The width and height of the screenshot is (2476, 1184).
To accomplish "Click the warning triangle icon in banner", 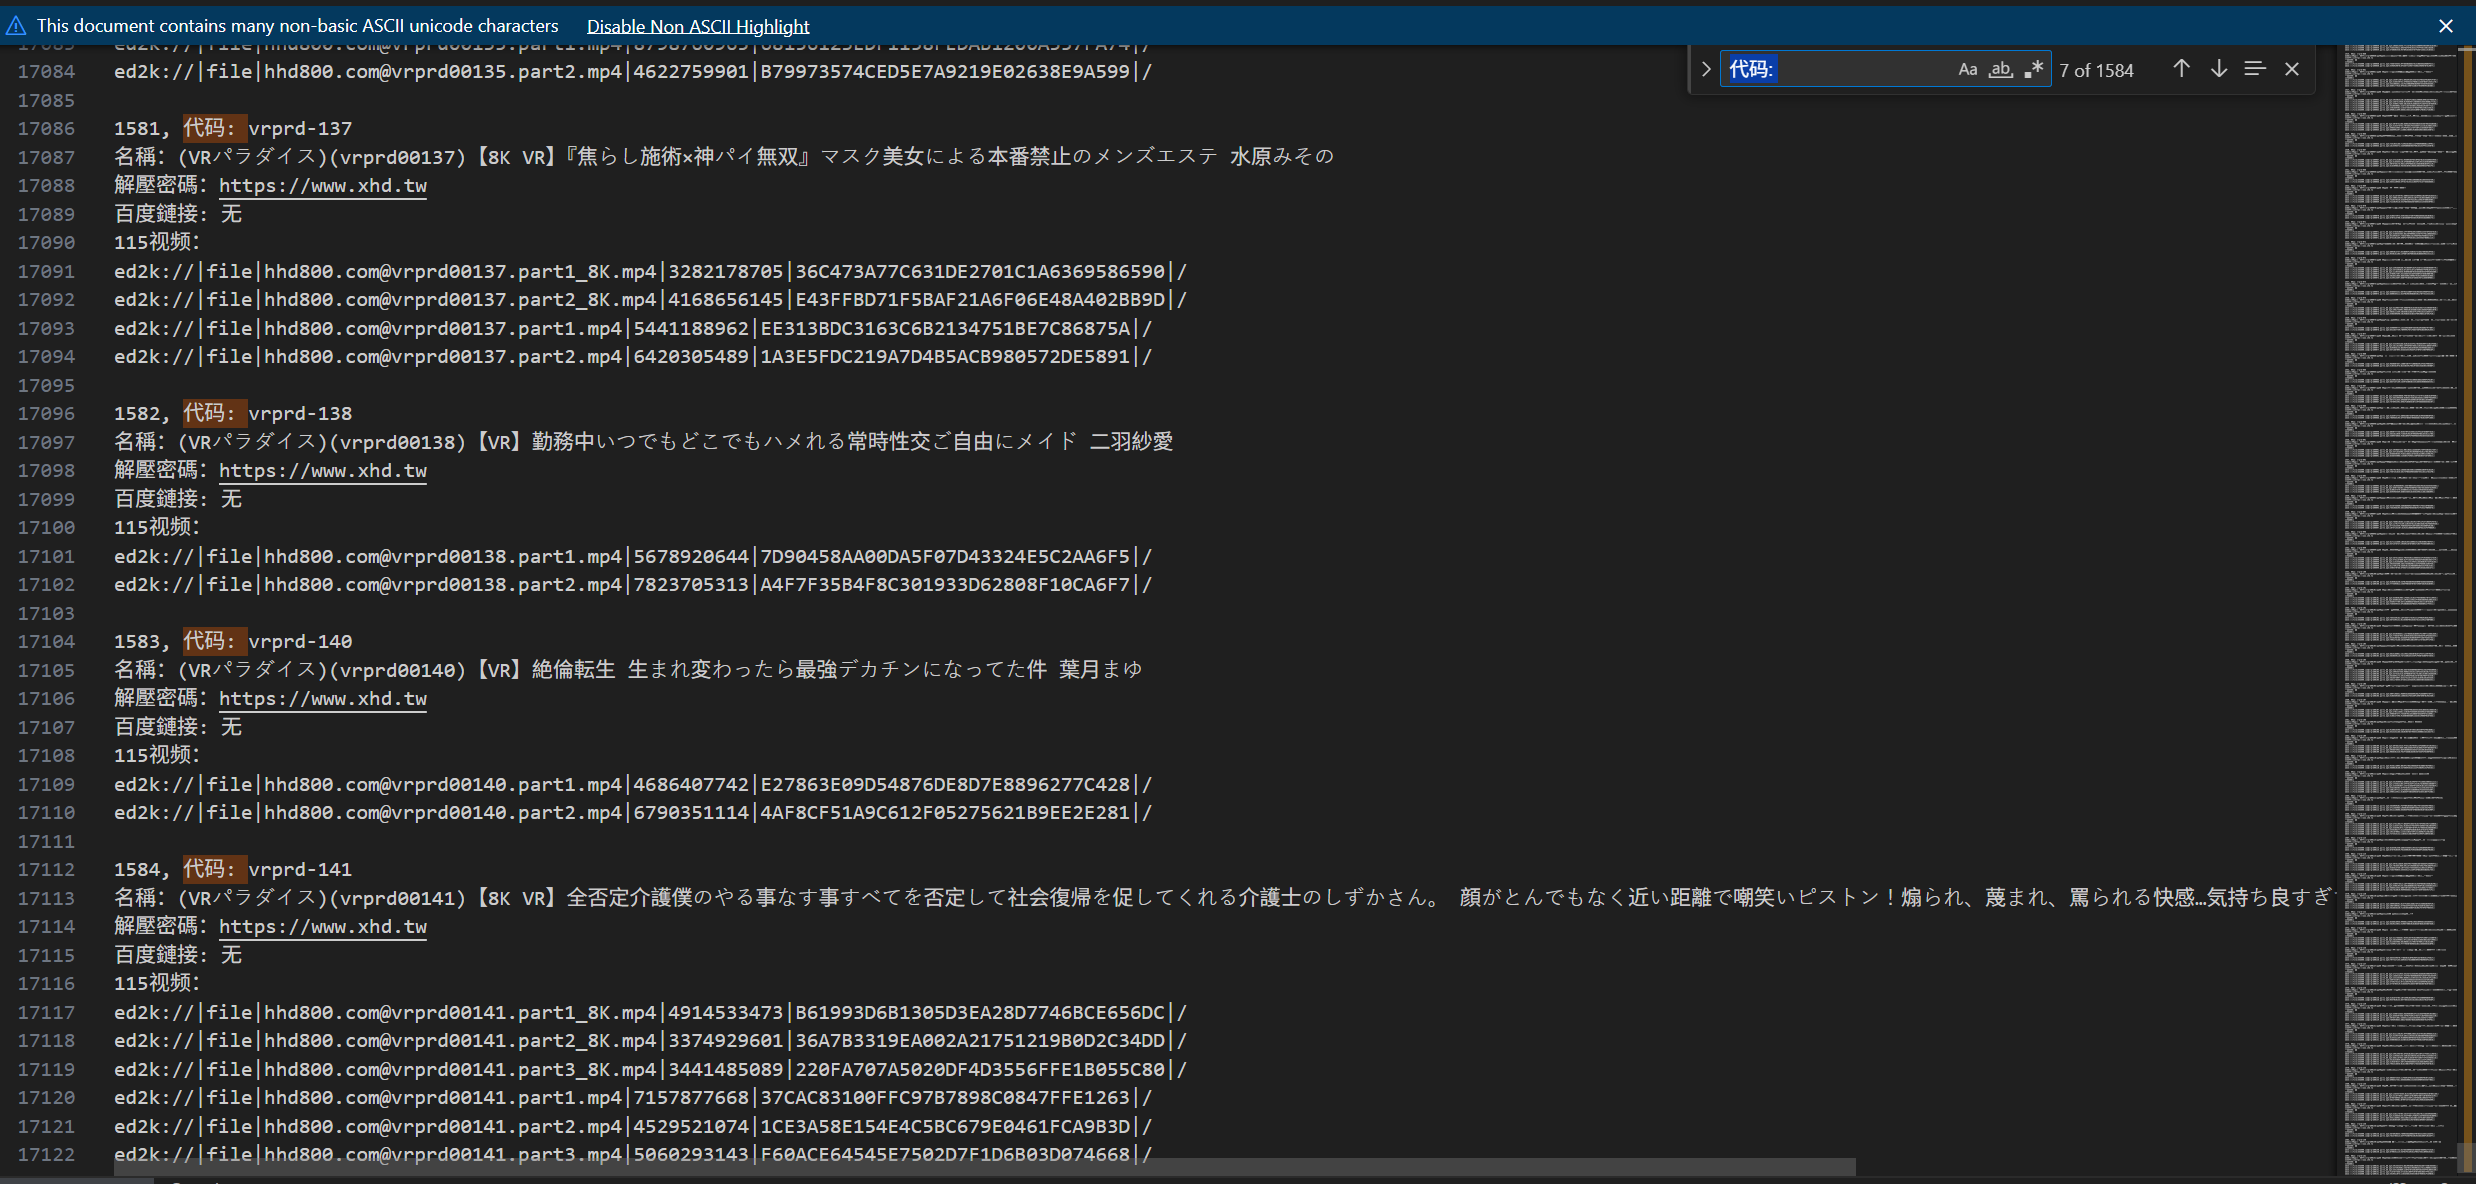I will (16, 26).
